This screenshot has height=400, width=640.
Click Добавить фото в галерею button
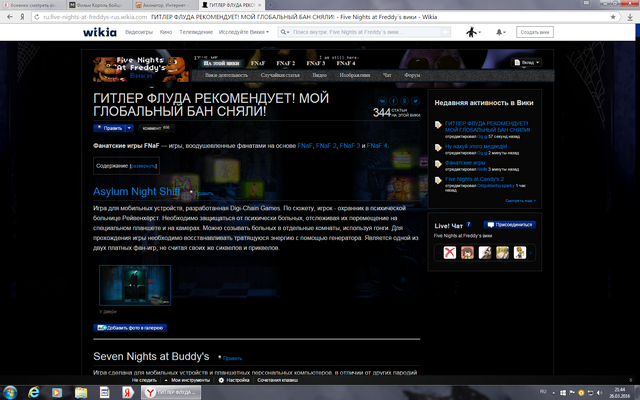[130, 328]
